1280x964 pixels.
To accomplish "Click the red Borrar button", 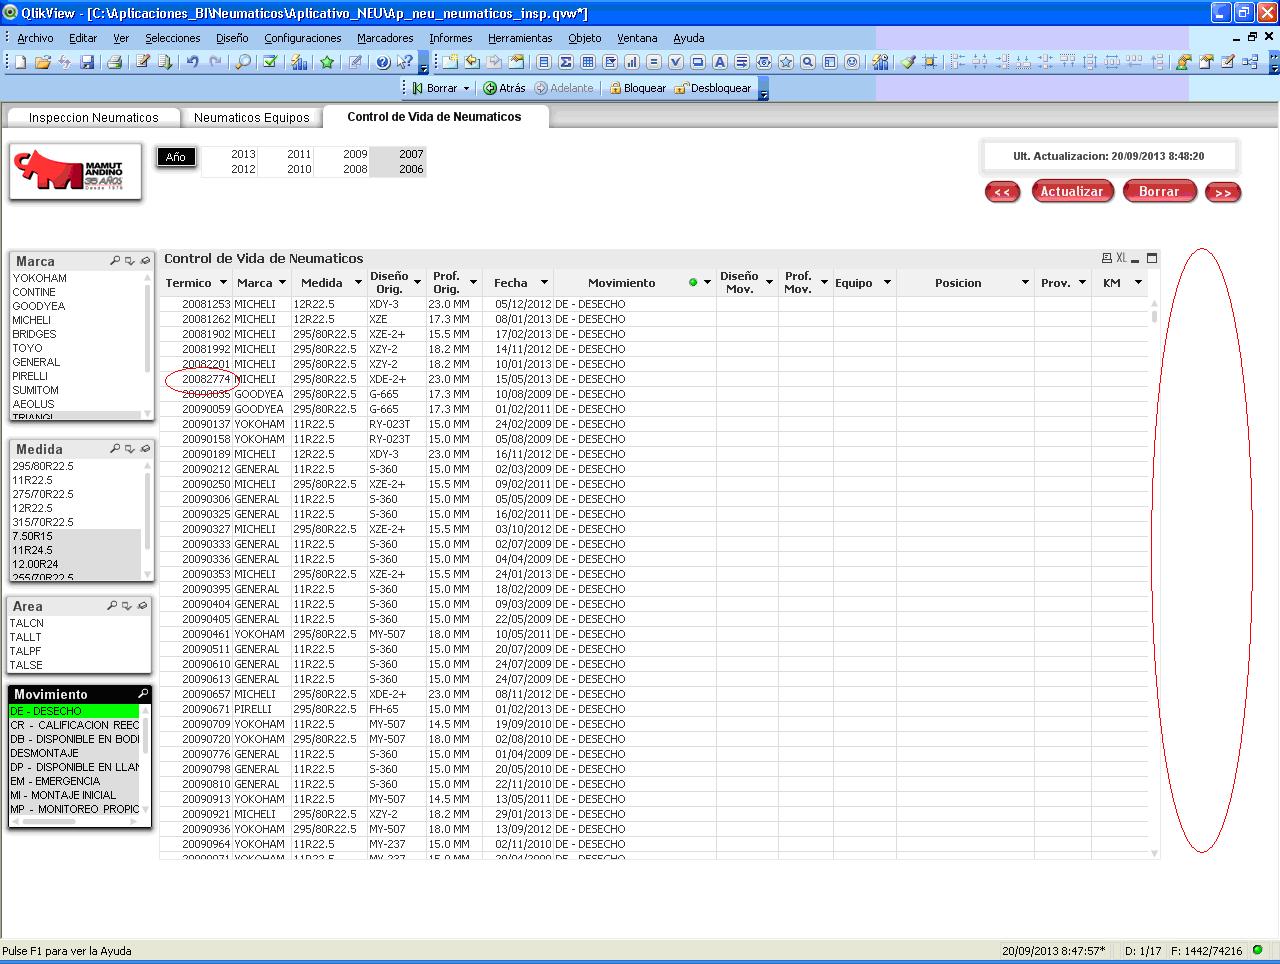I will click(1159, 191).
